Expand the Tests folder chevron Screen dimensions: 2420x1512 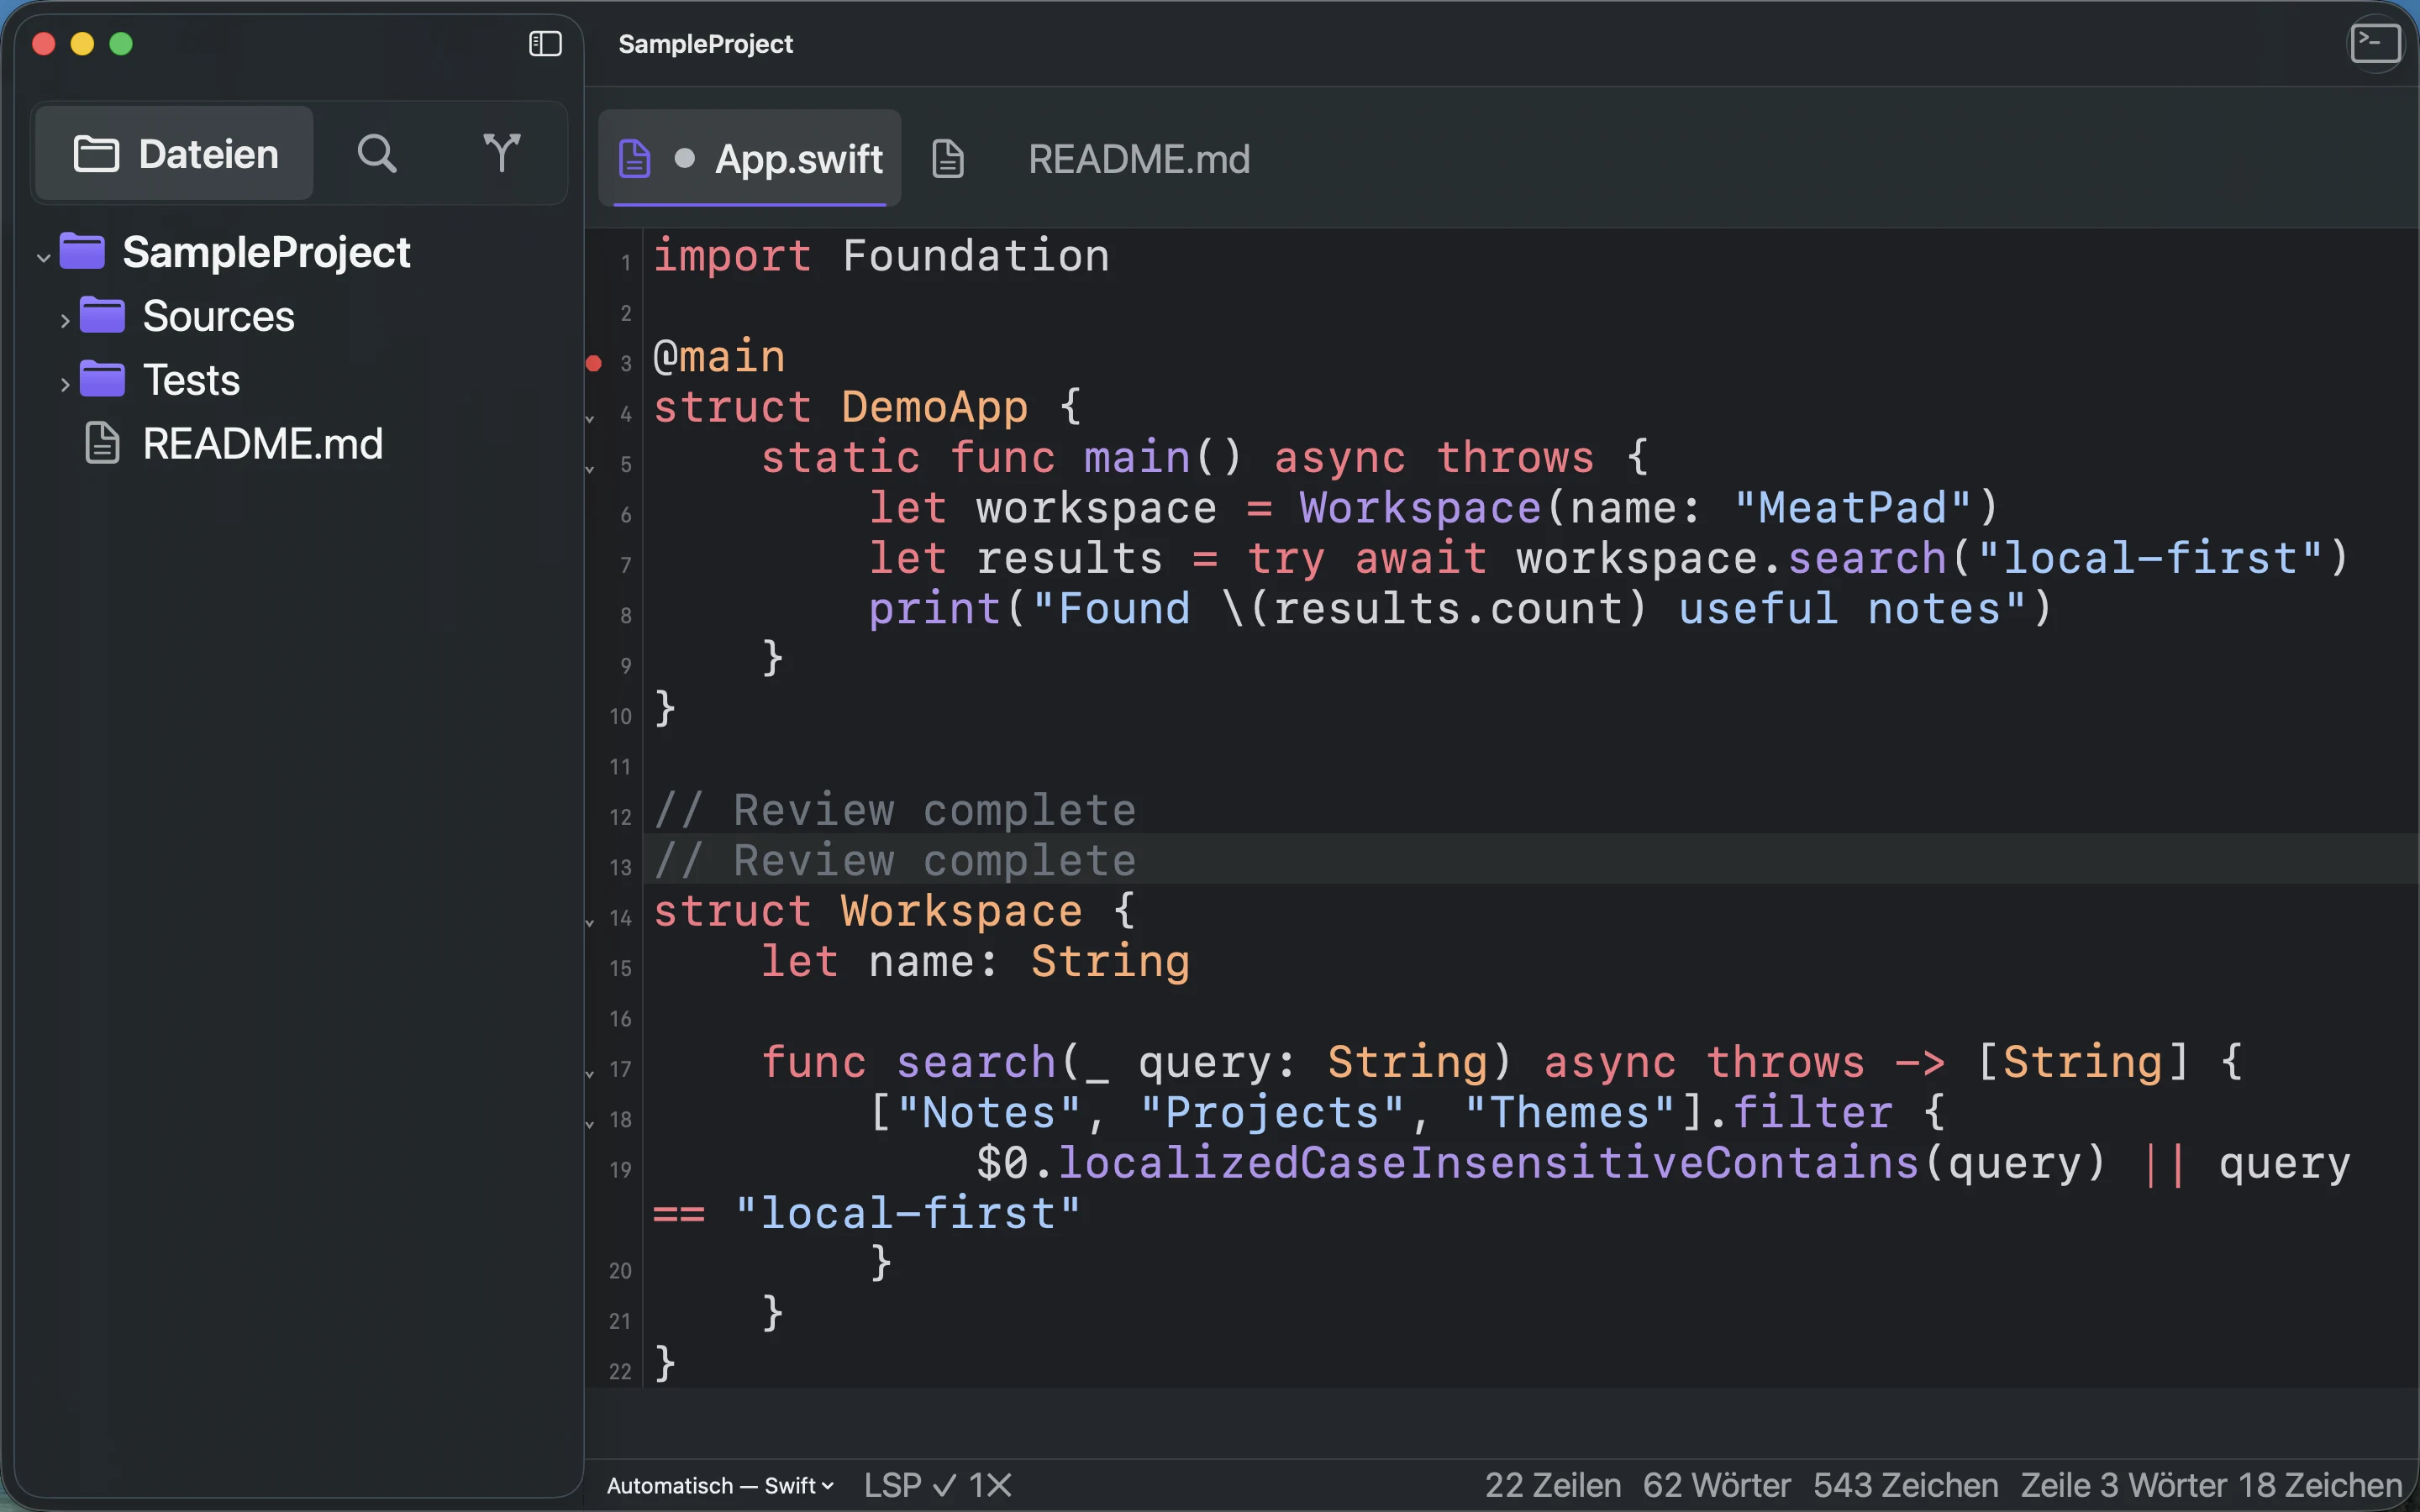pyautogui.click(x=65, y=385)
